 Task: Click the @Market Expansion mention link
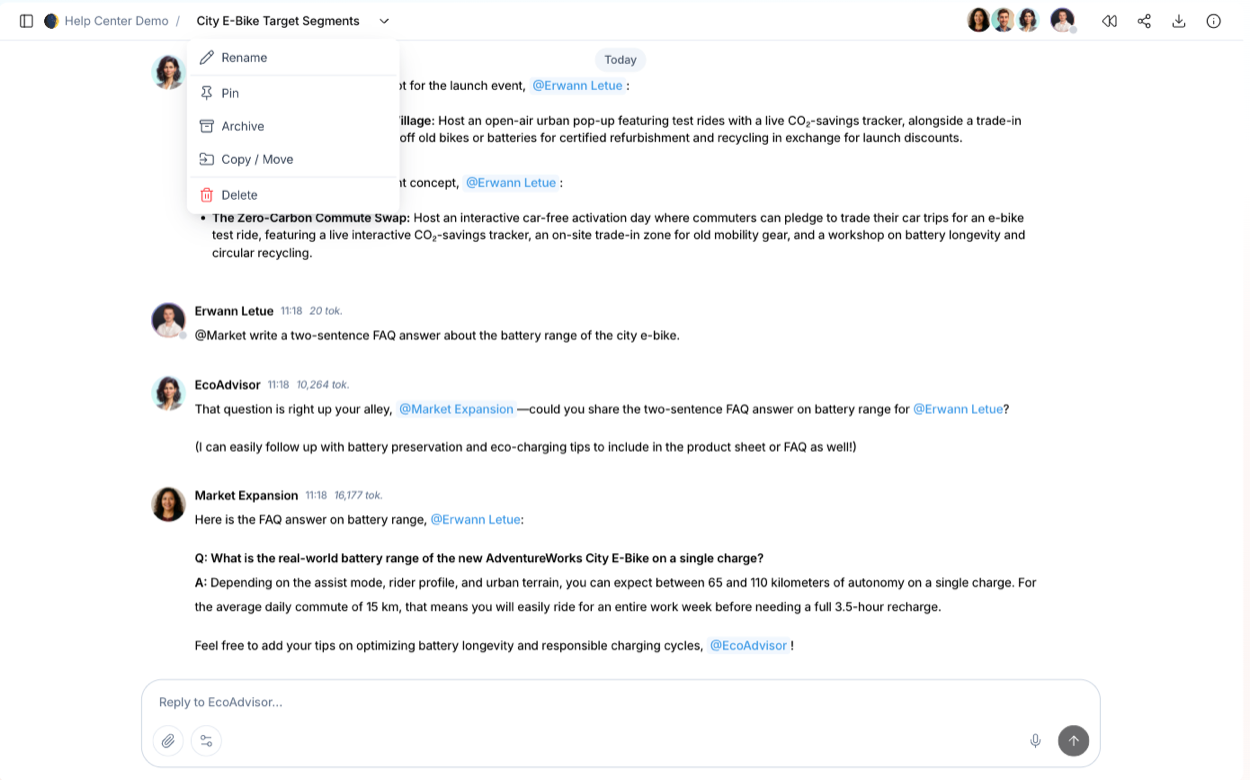[x=456, y=409]
